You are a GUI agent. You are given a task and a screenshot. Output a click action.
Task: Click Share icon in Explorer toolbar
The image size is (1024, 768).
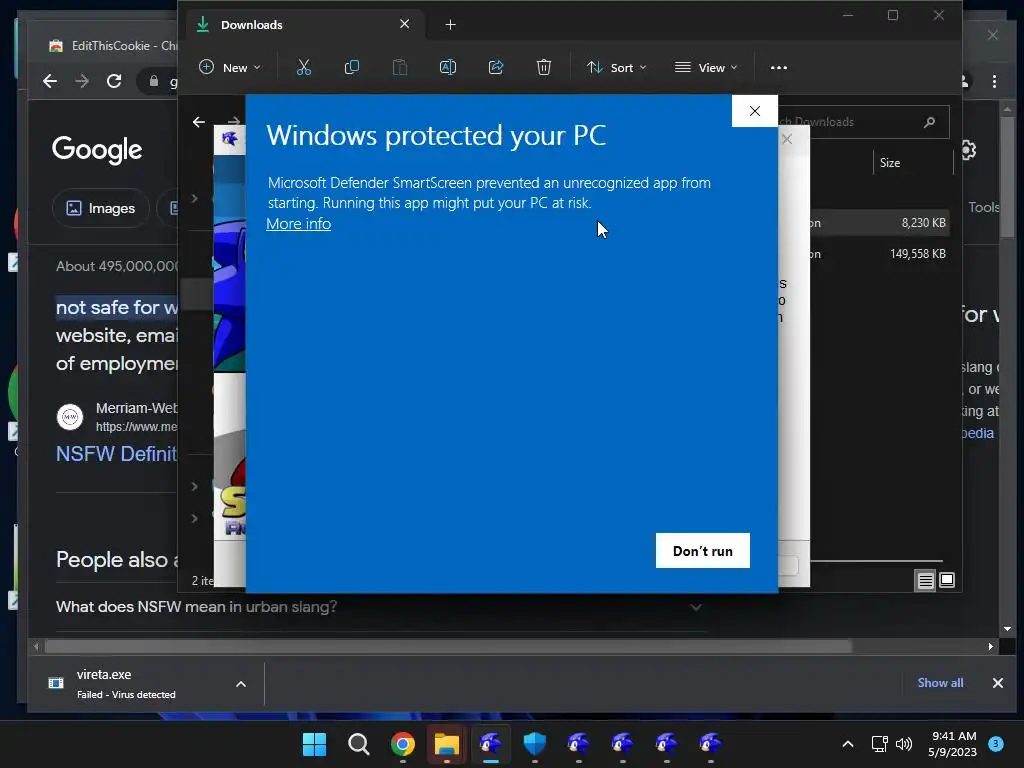(496, 67)
